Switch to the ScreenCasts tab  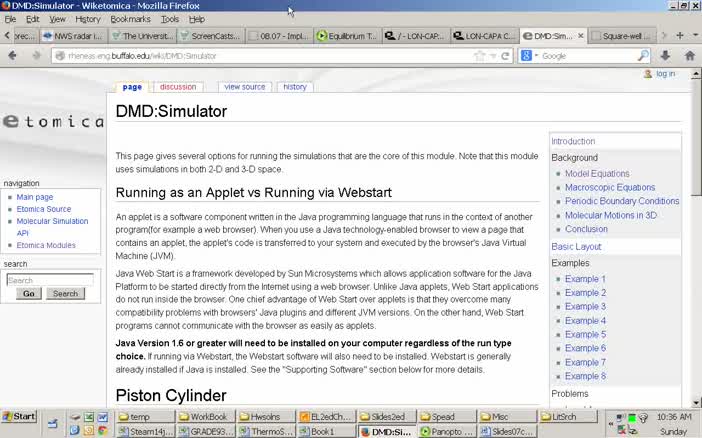click(x=211, y=36)
